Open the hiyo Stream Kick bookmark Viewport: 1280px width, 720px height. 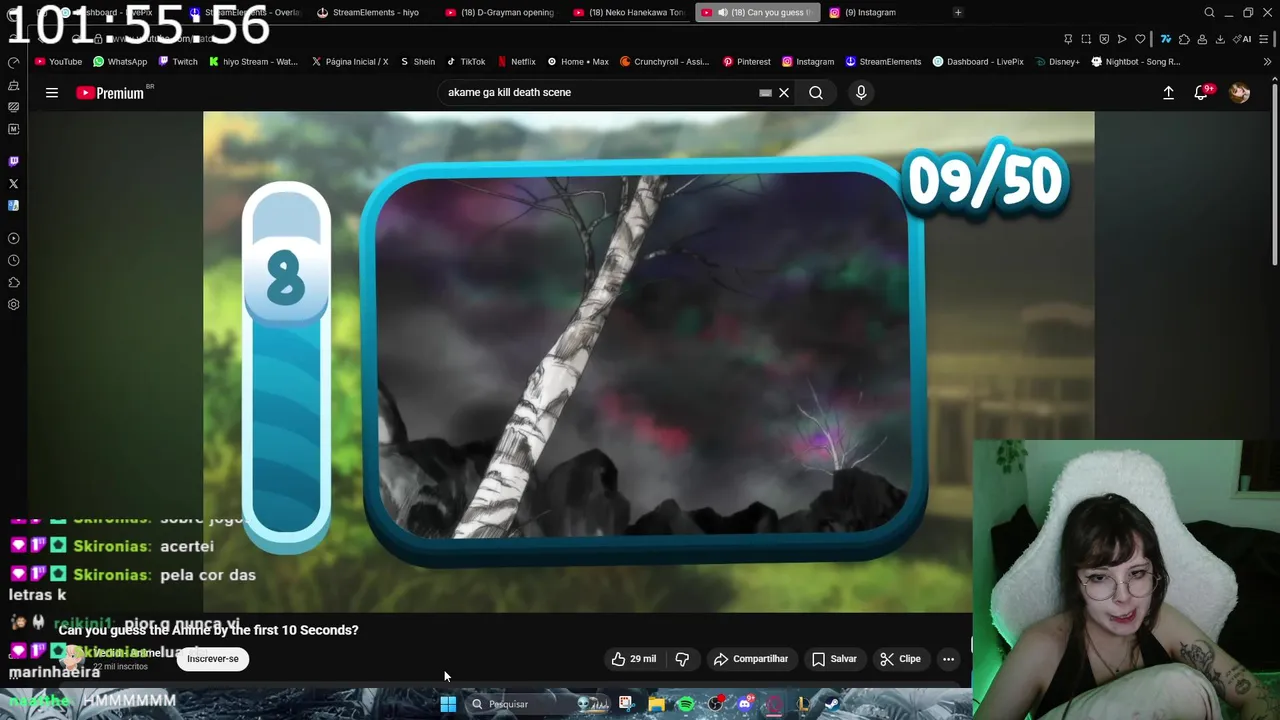(x=253, y=62)
